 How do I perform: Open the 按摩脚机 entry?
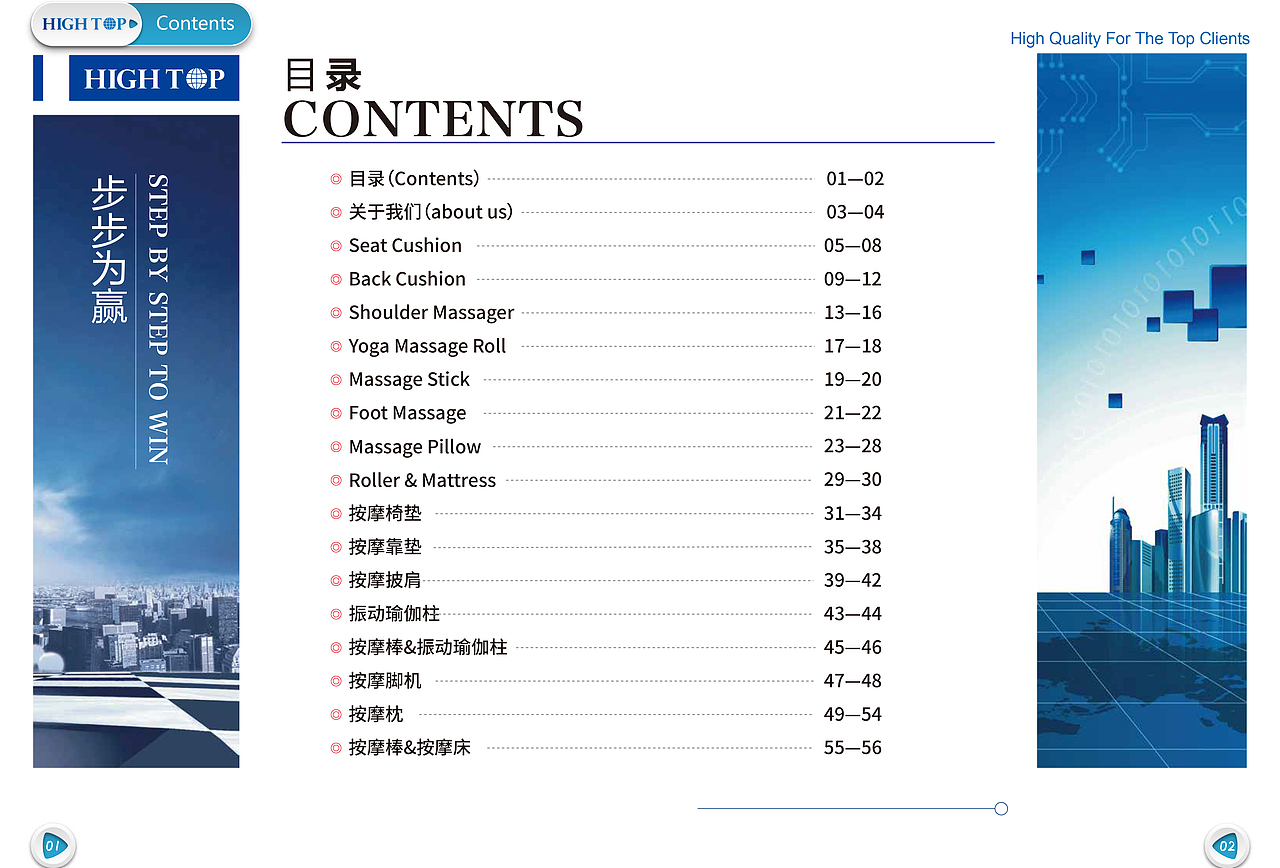(x=385, y=681)
